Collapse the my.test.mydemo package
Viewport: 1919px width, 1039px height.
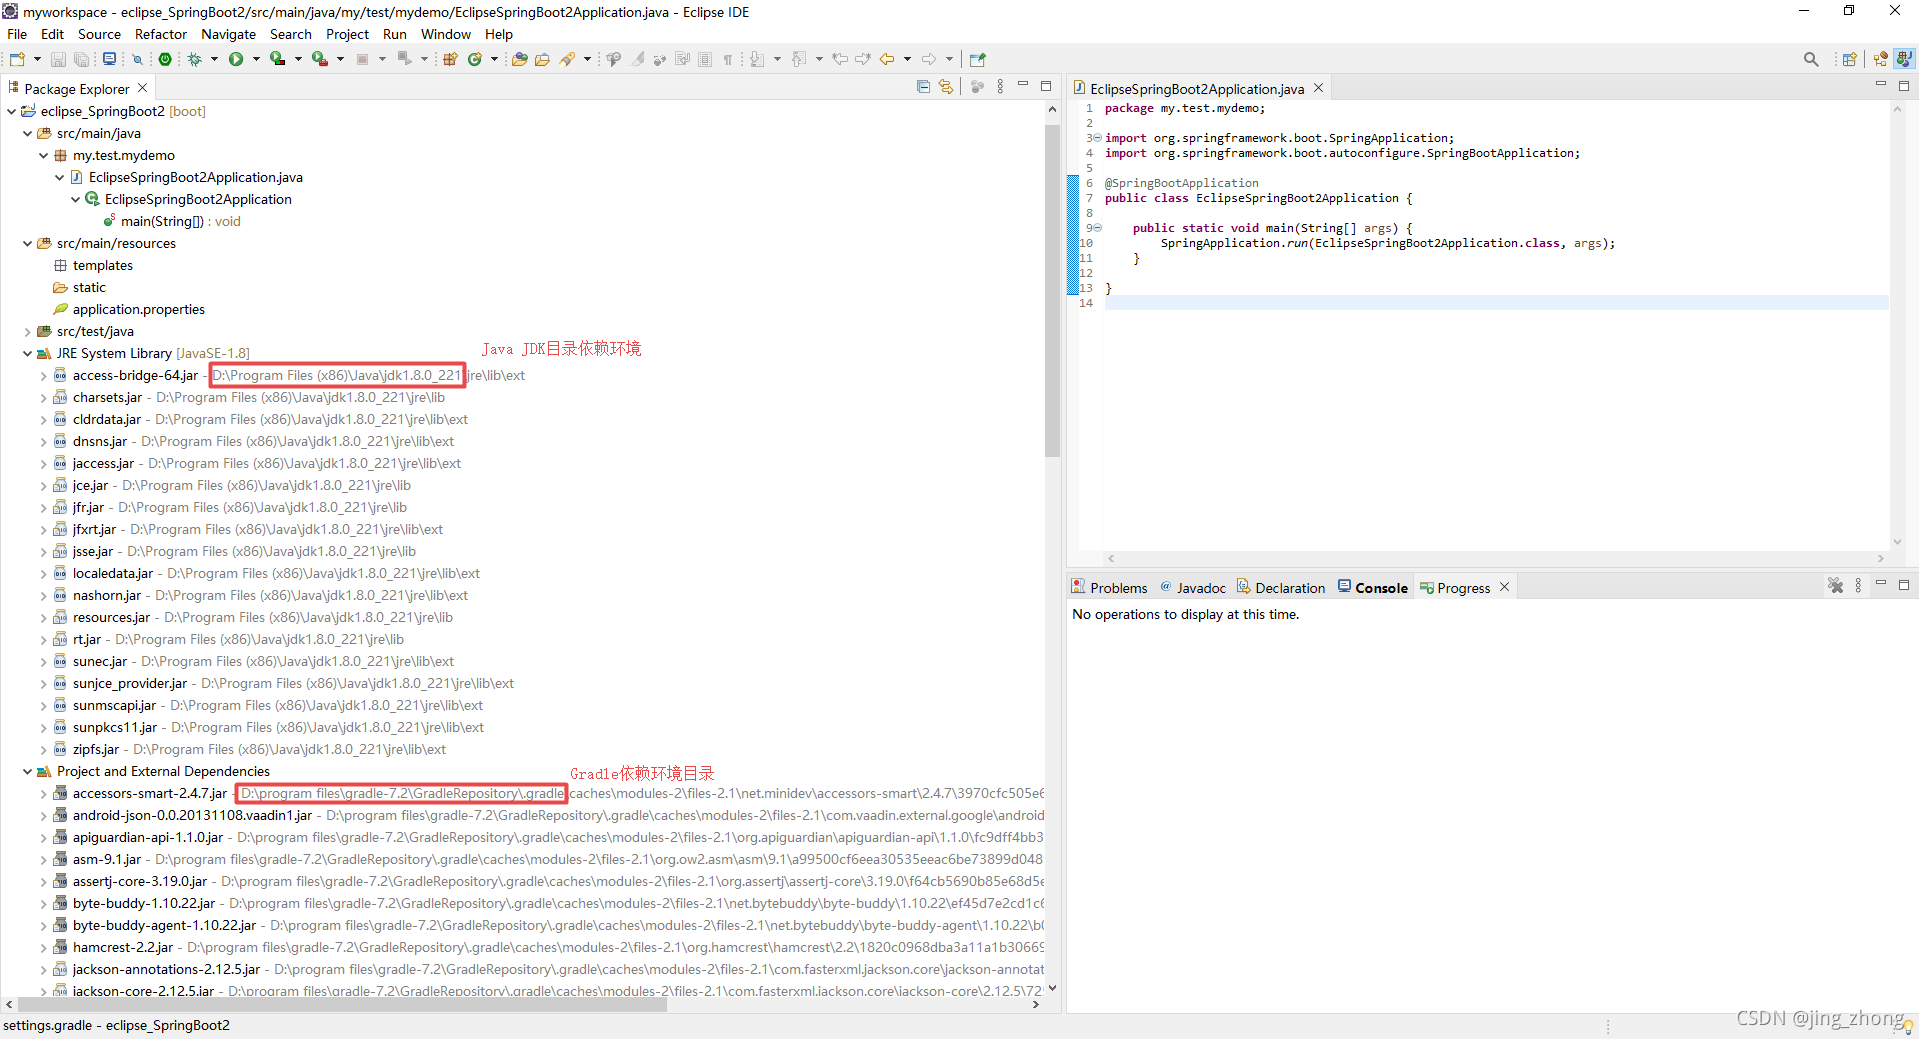pos(44,155)
